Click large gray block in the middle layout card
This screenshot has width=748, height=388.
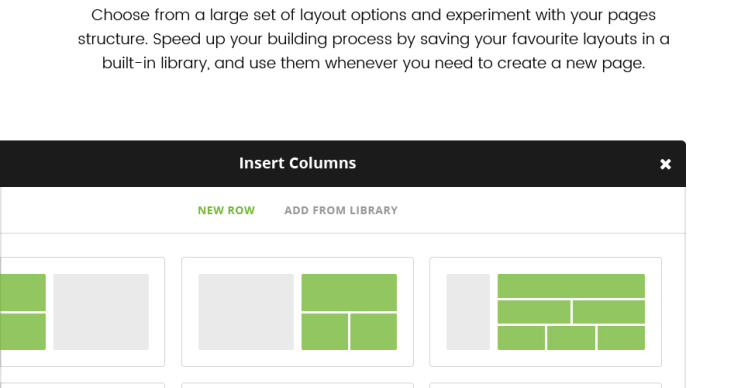[246, 312]
